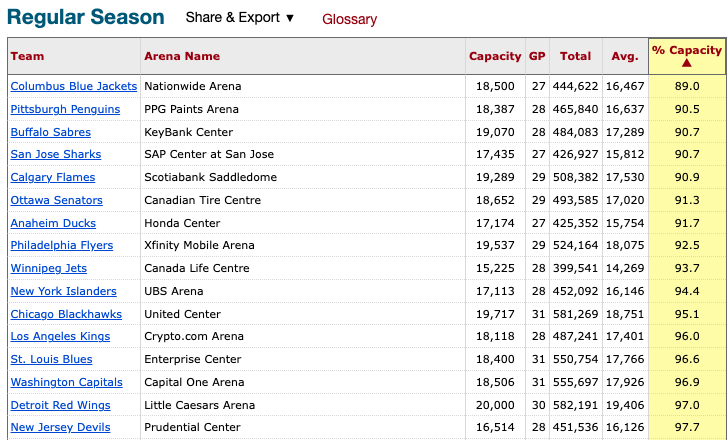Sort by GP column header
The width and height of the screenshot is (728, 440).
pos(537,56)
